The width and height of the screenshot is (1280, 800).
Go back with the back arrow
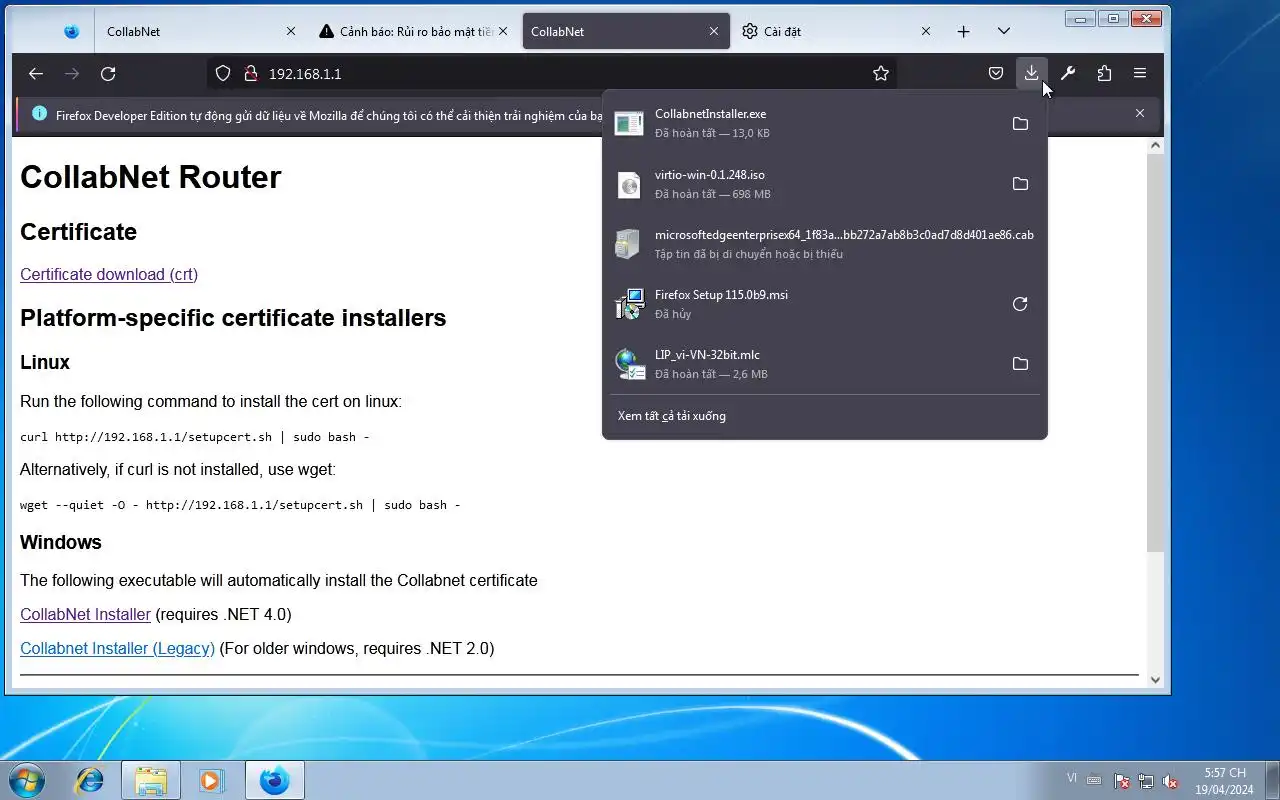[x=36, y=73]
